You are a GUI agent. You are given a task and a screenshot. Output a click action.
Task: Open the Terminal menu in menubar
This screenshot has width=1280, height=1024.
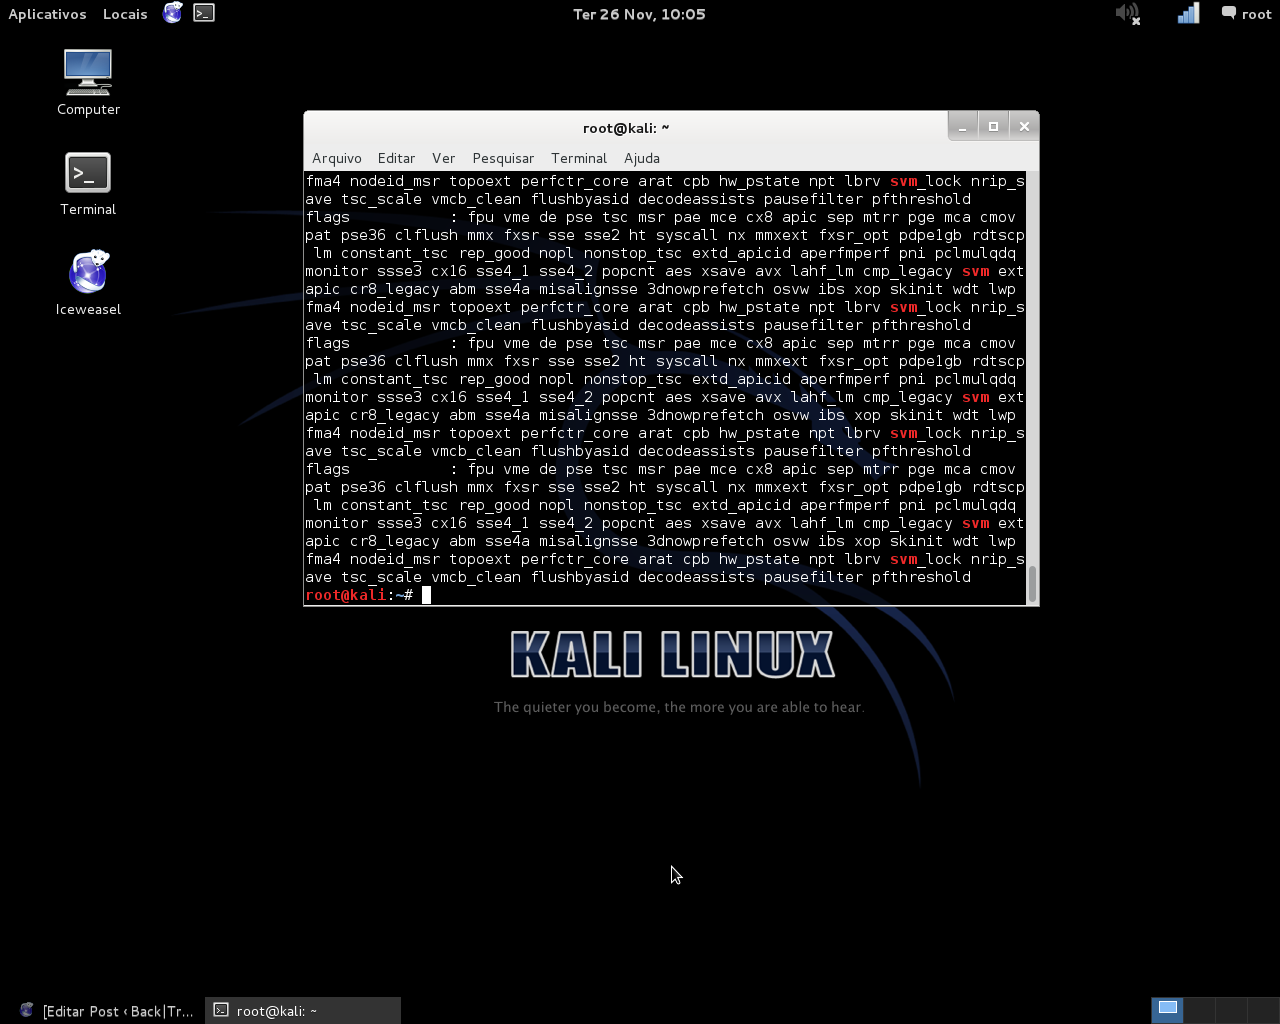(579, 158)
